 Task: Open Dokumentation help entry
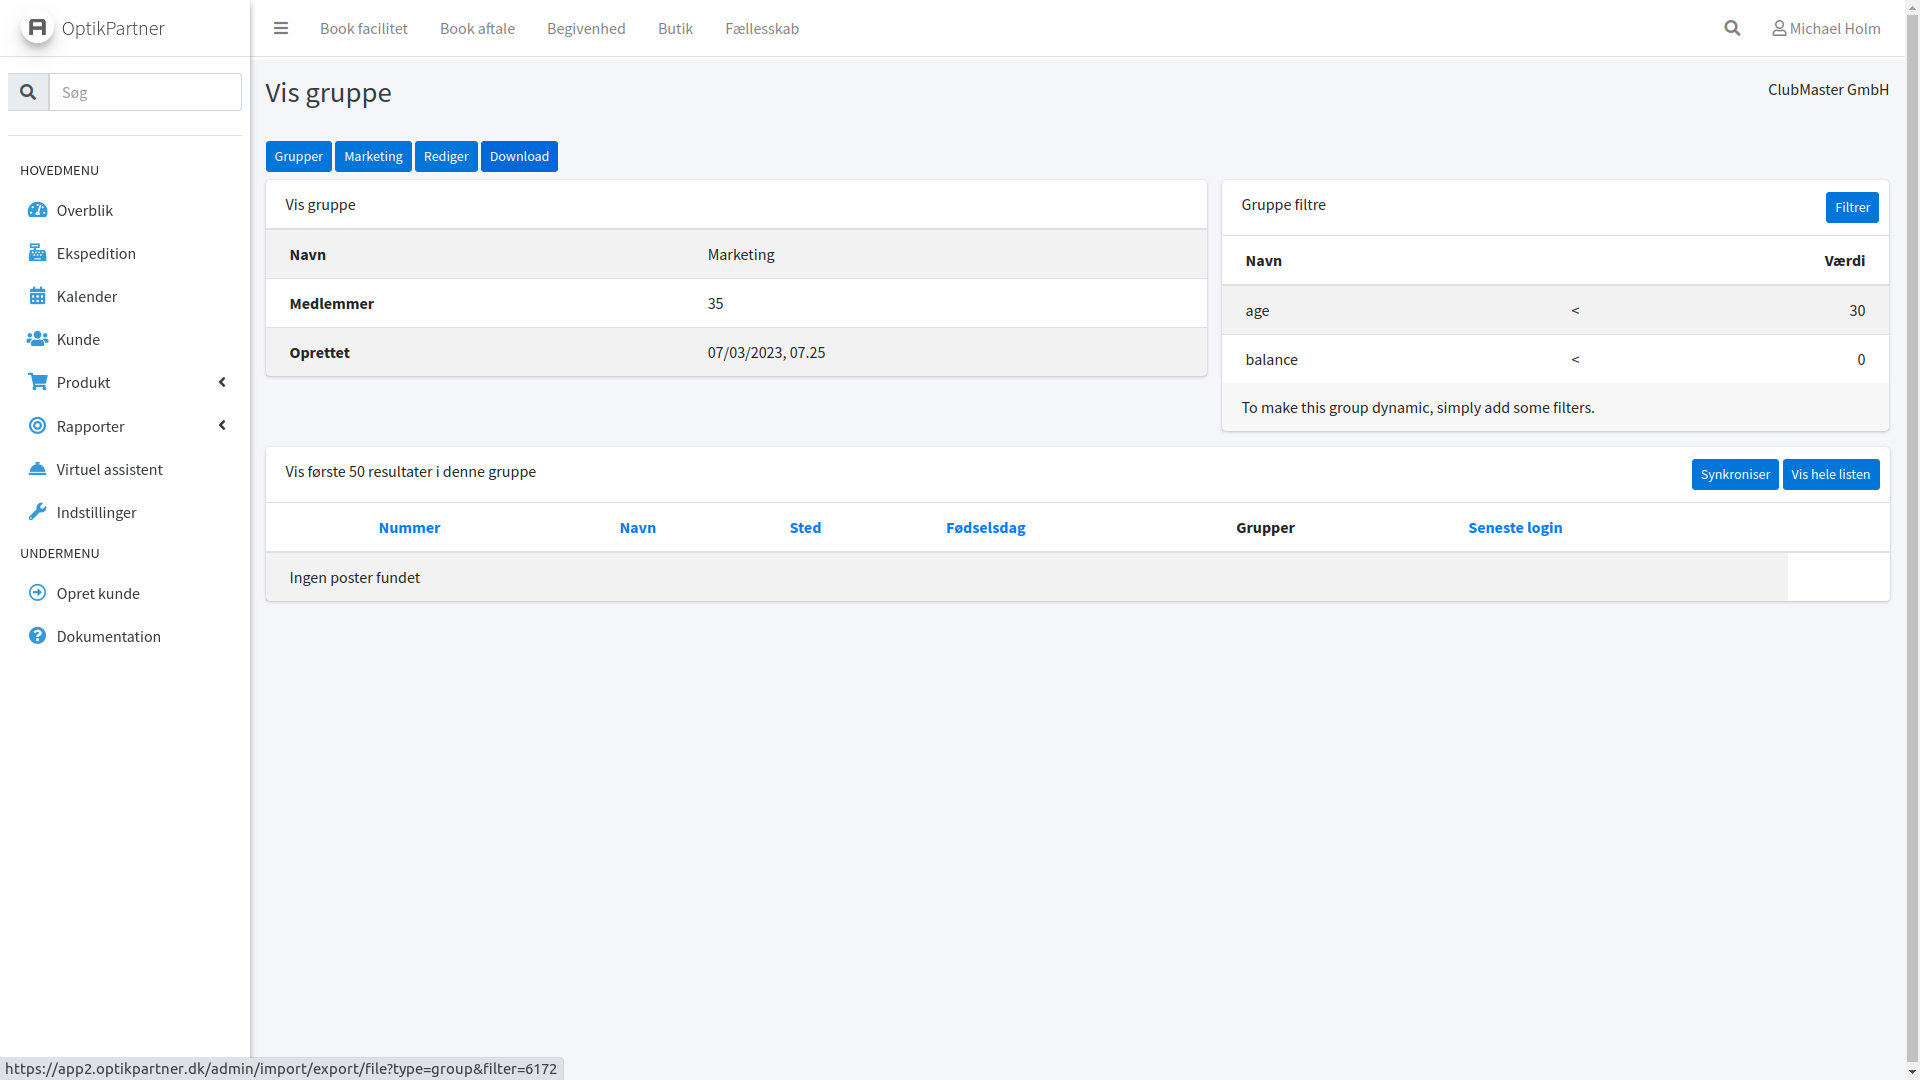click(x=108, y=636)
